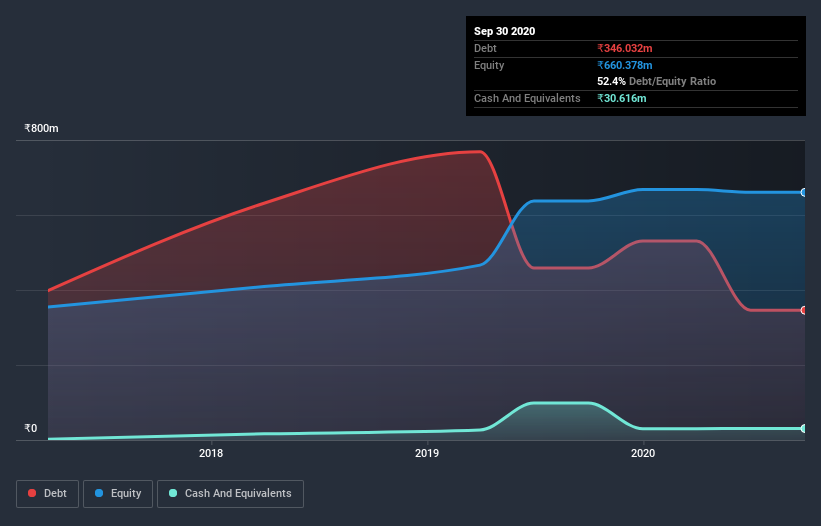Click the ₹660.378m Equity value
The image size is (821, 526).
tap(625, 65)
